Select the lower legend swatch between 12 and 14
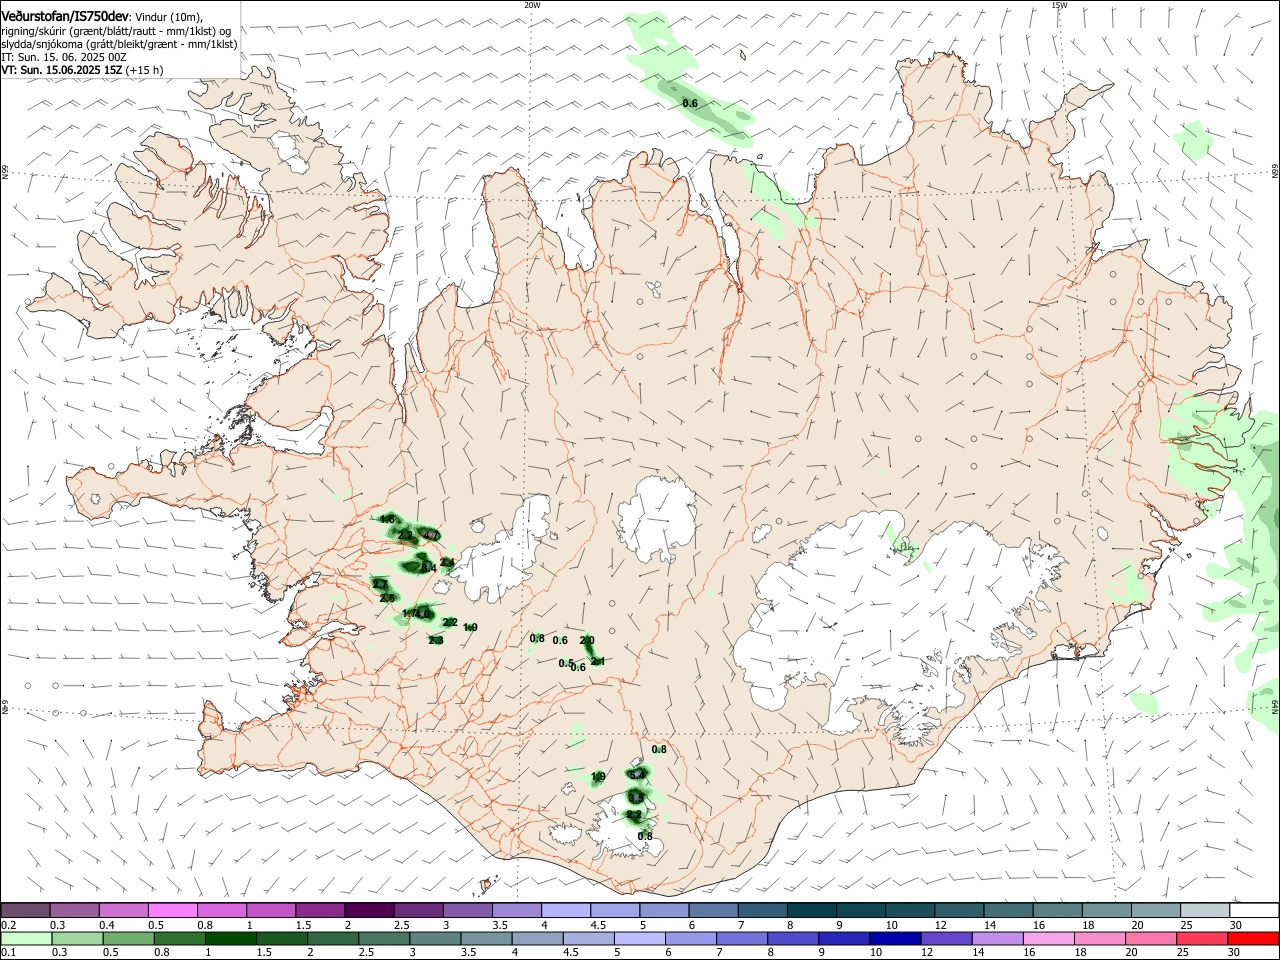 [945, 938]
